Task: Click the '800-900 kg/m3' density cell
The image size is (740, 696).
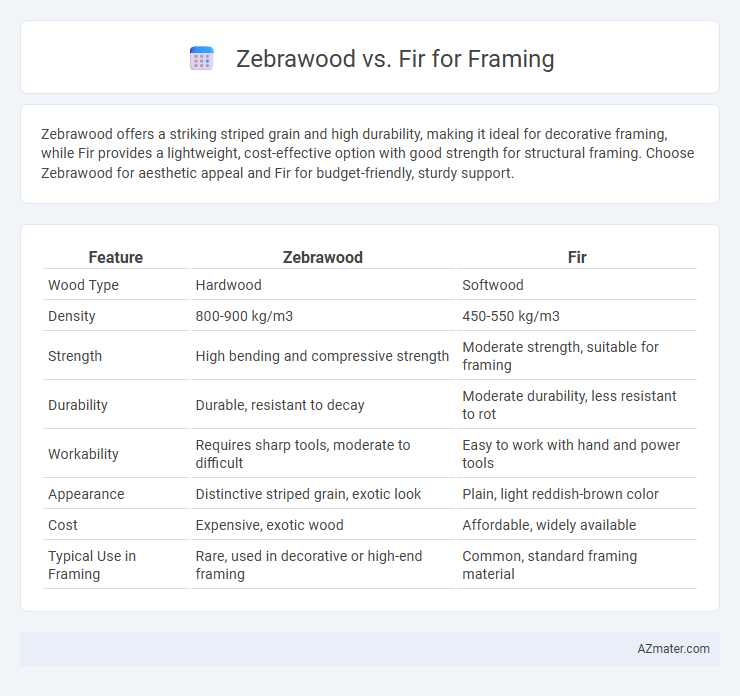Action: click(x=244, y=316)
